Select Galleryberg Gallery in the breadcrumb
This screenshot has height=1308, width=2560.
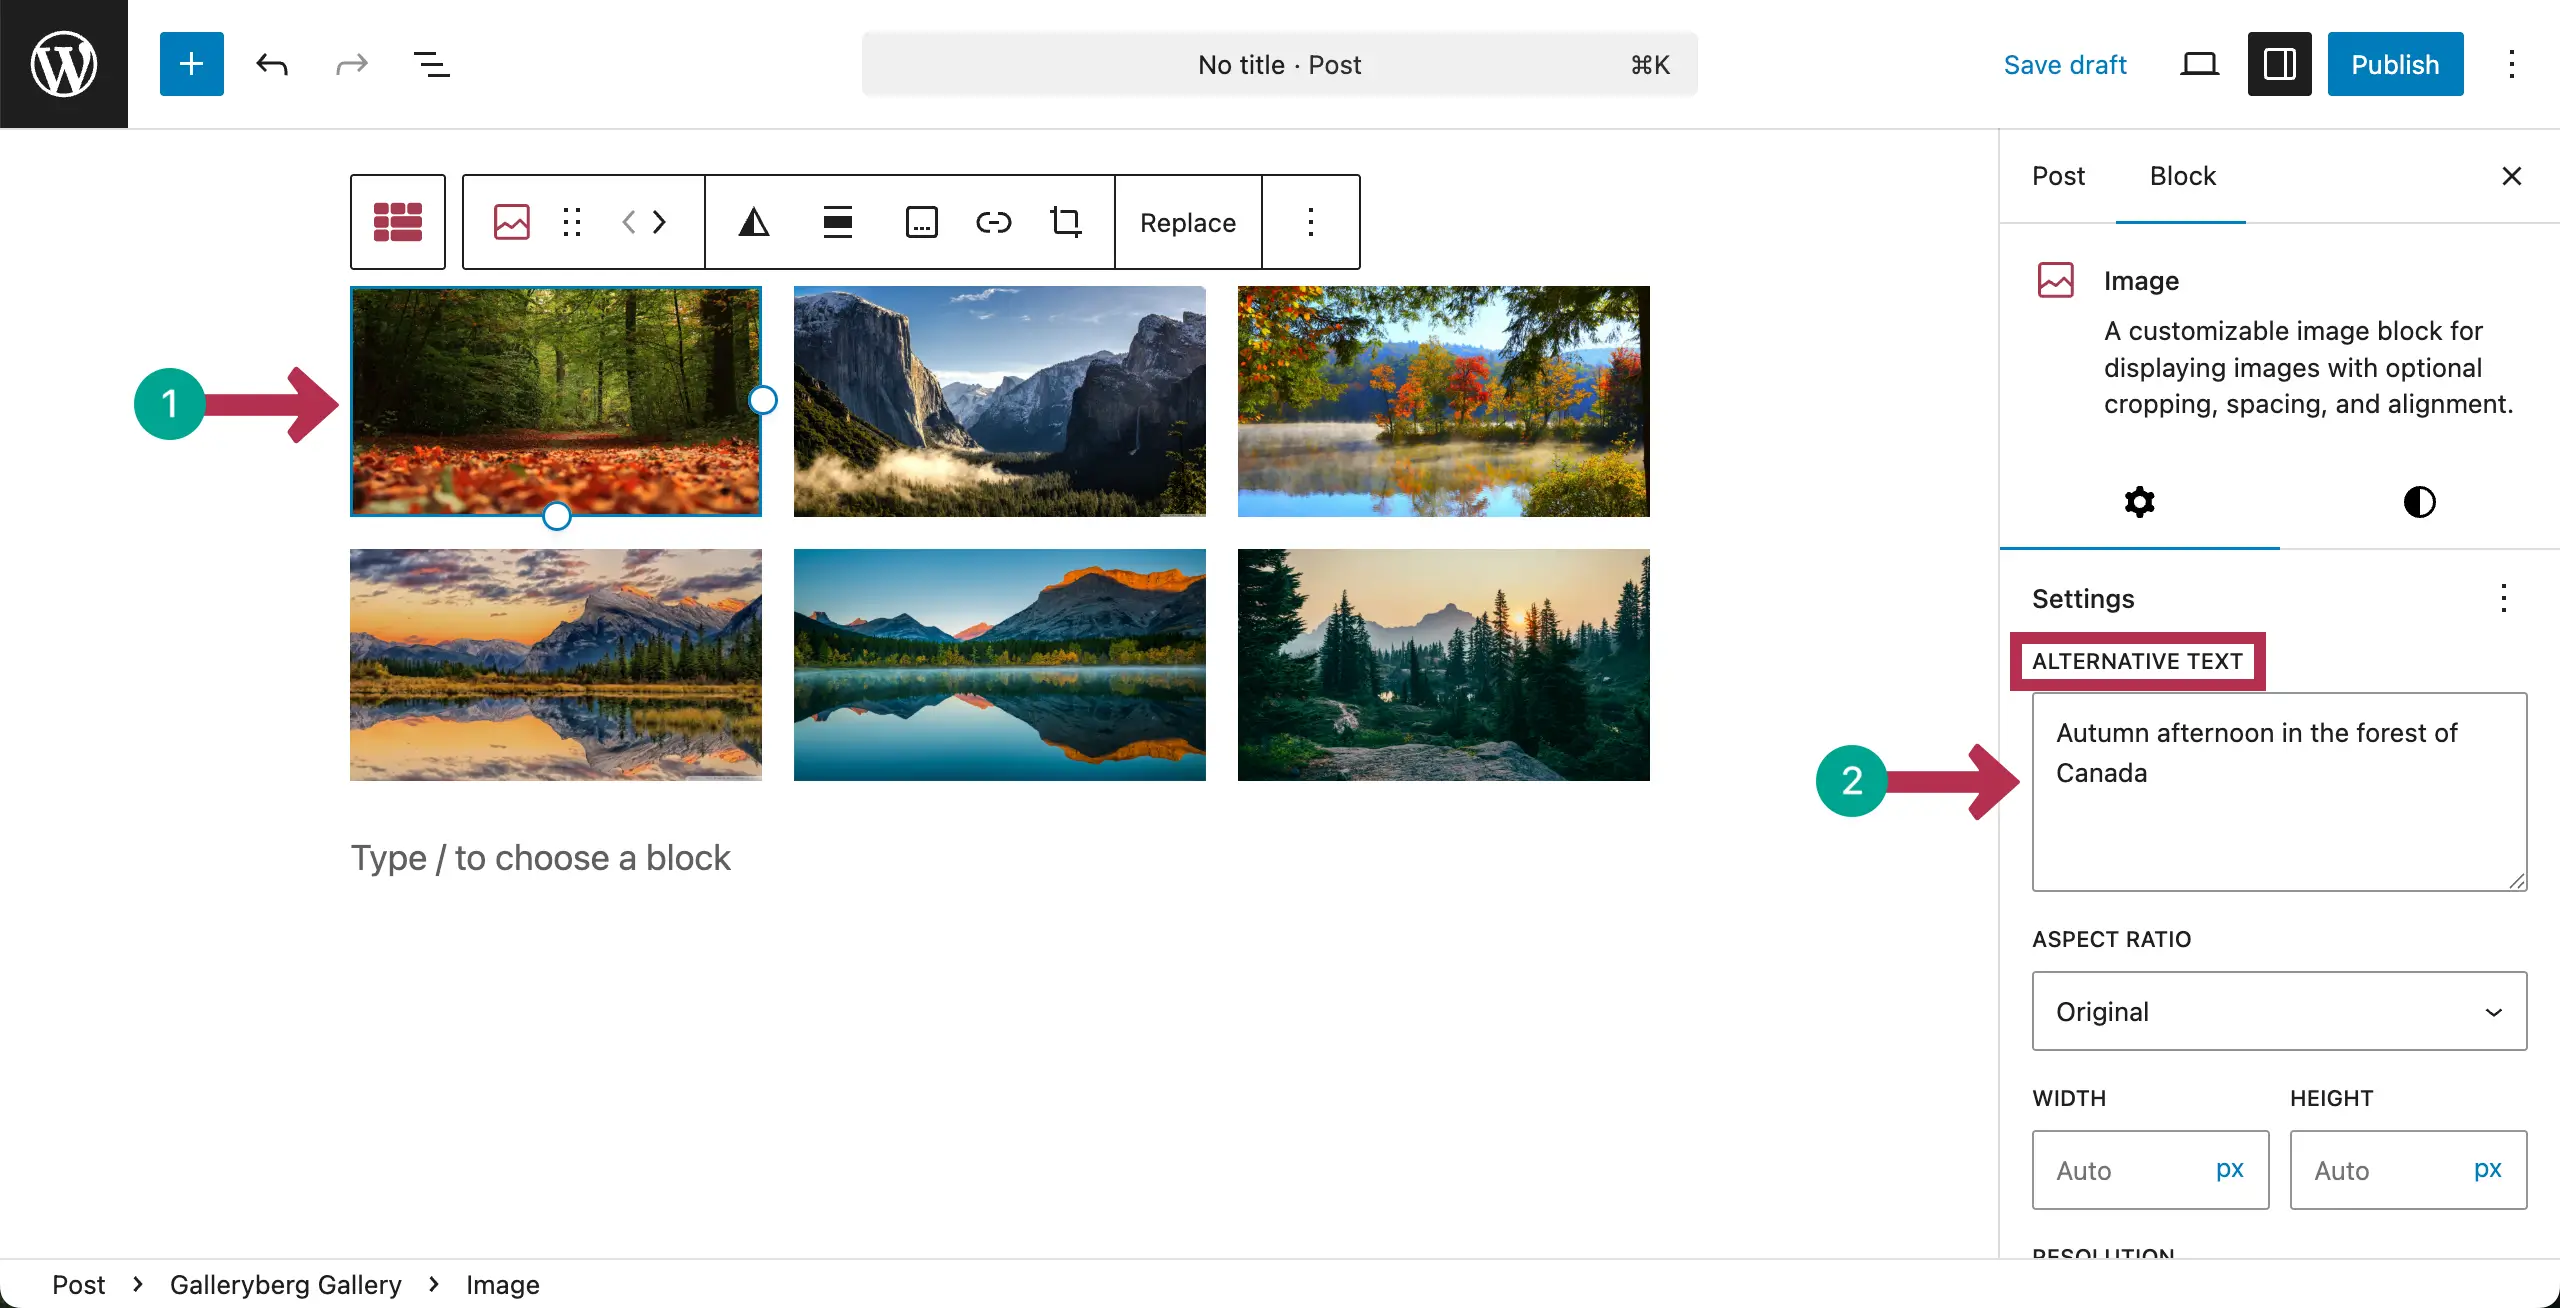(285, 1284)
